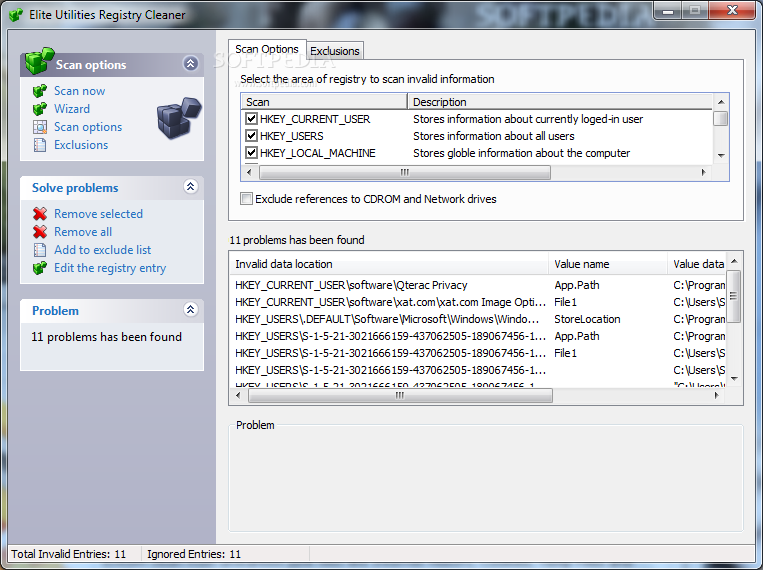Click results list scroll up arrow

click(734, 261)
